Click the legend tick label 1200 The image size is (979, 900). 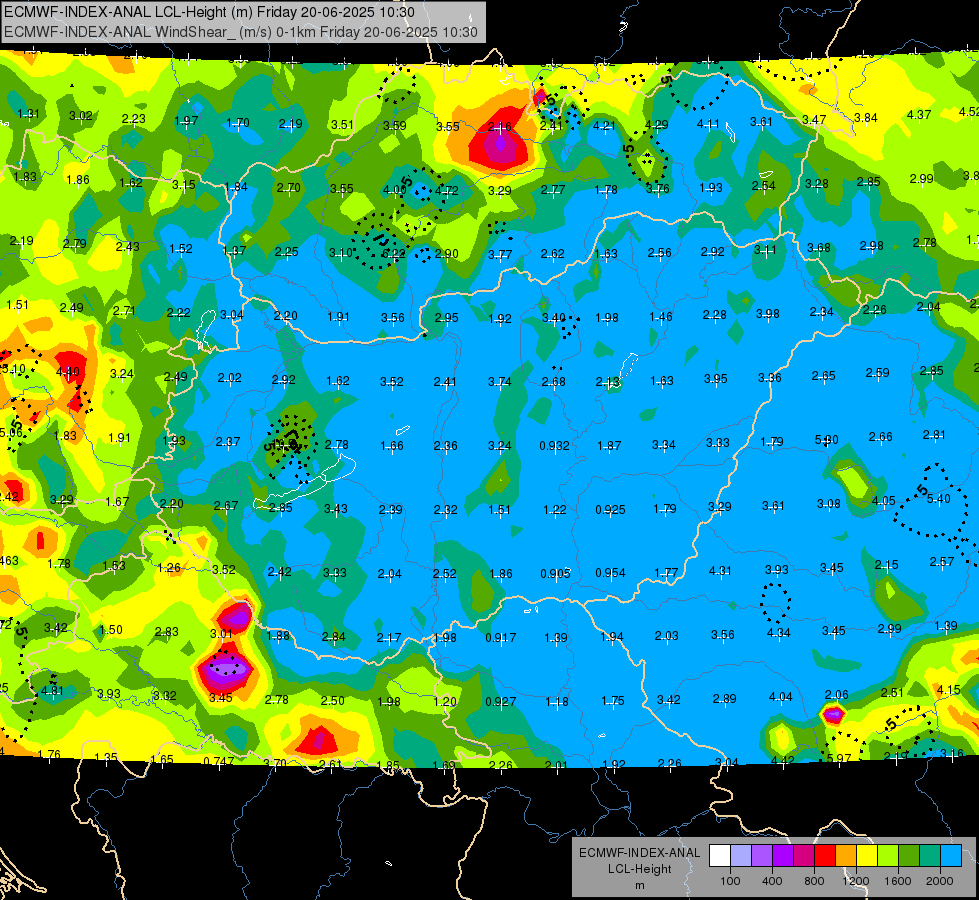pos(855,881)
